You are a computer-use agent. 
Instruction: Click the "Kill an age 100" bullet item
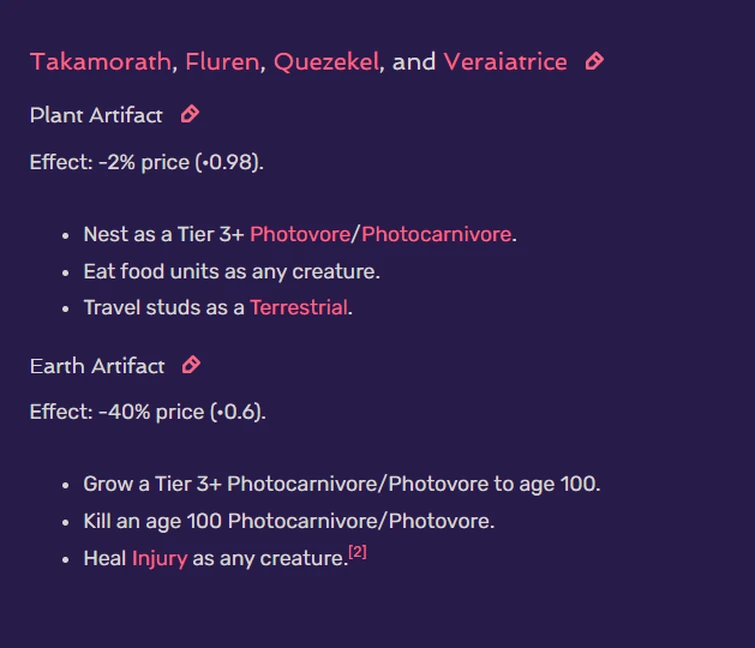tap(289, 521)
